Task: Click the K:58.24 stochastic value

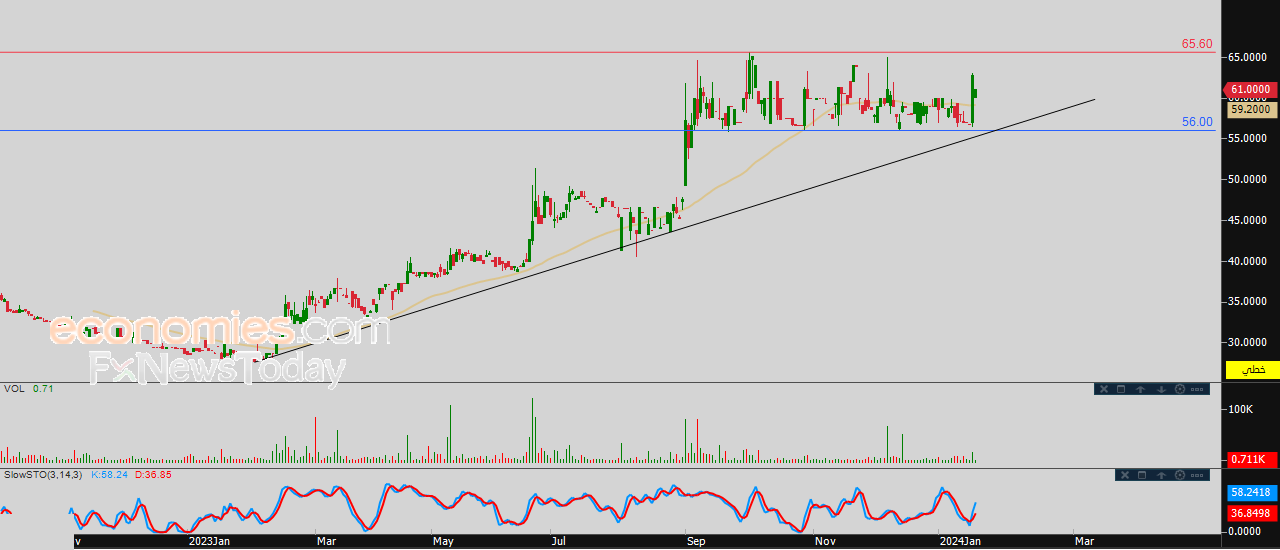Action: (110, 474)
